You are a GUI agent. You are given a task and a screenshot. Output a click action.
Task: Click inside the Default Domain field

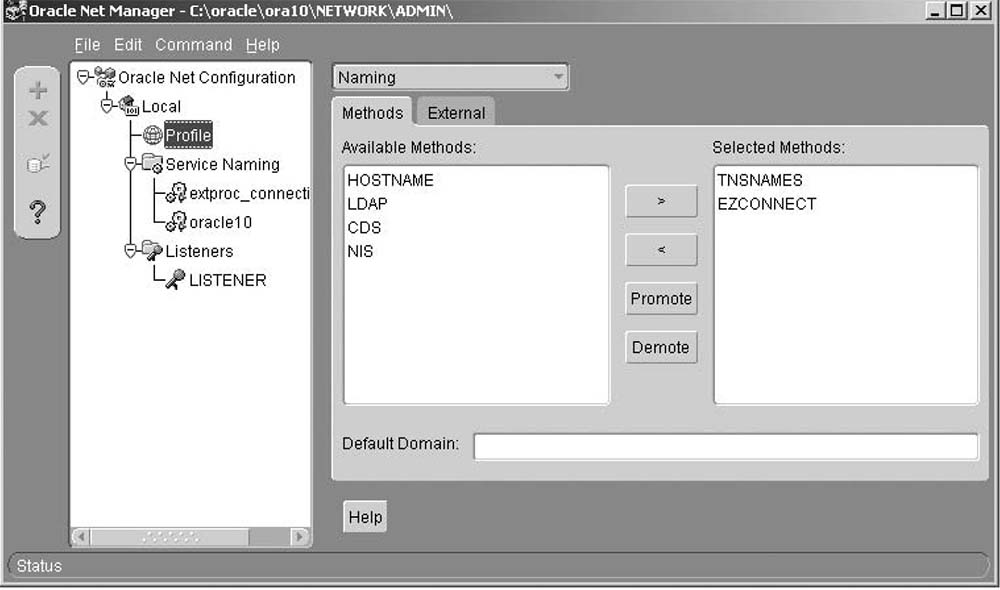(x=726, y=446)
